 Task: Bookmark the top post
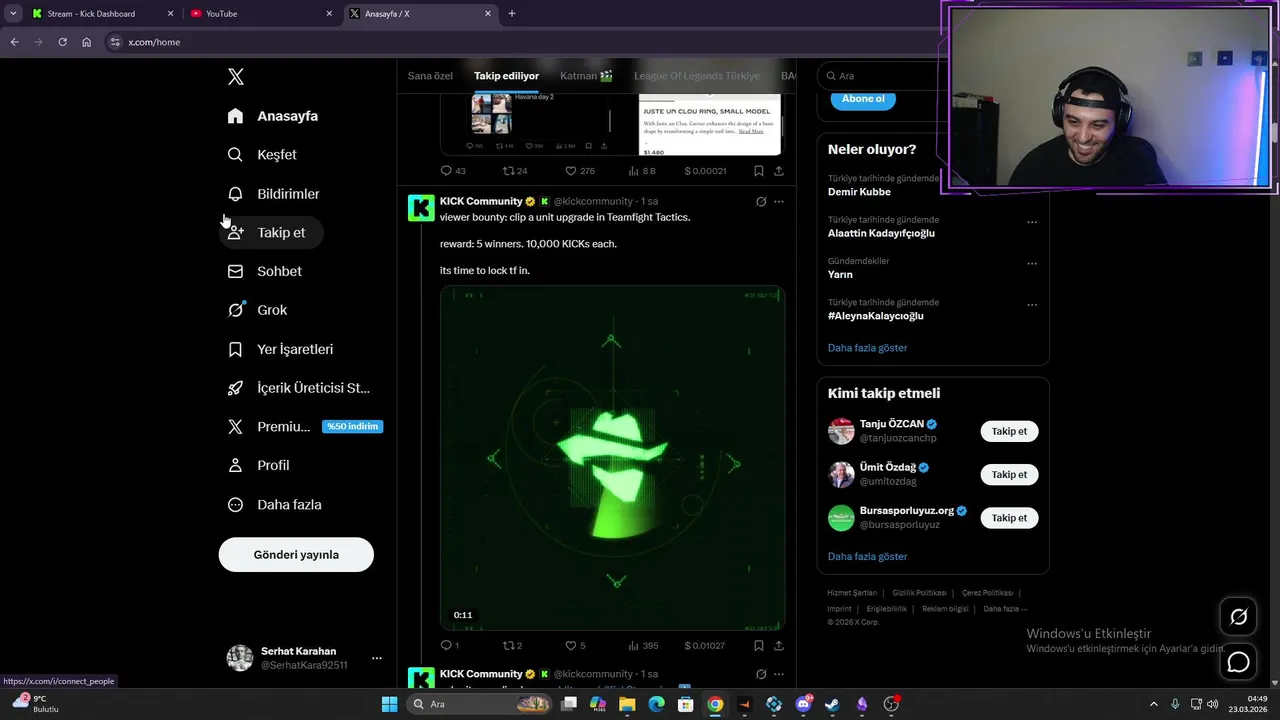point(759,171)
